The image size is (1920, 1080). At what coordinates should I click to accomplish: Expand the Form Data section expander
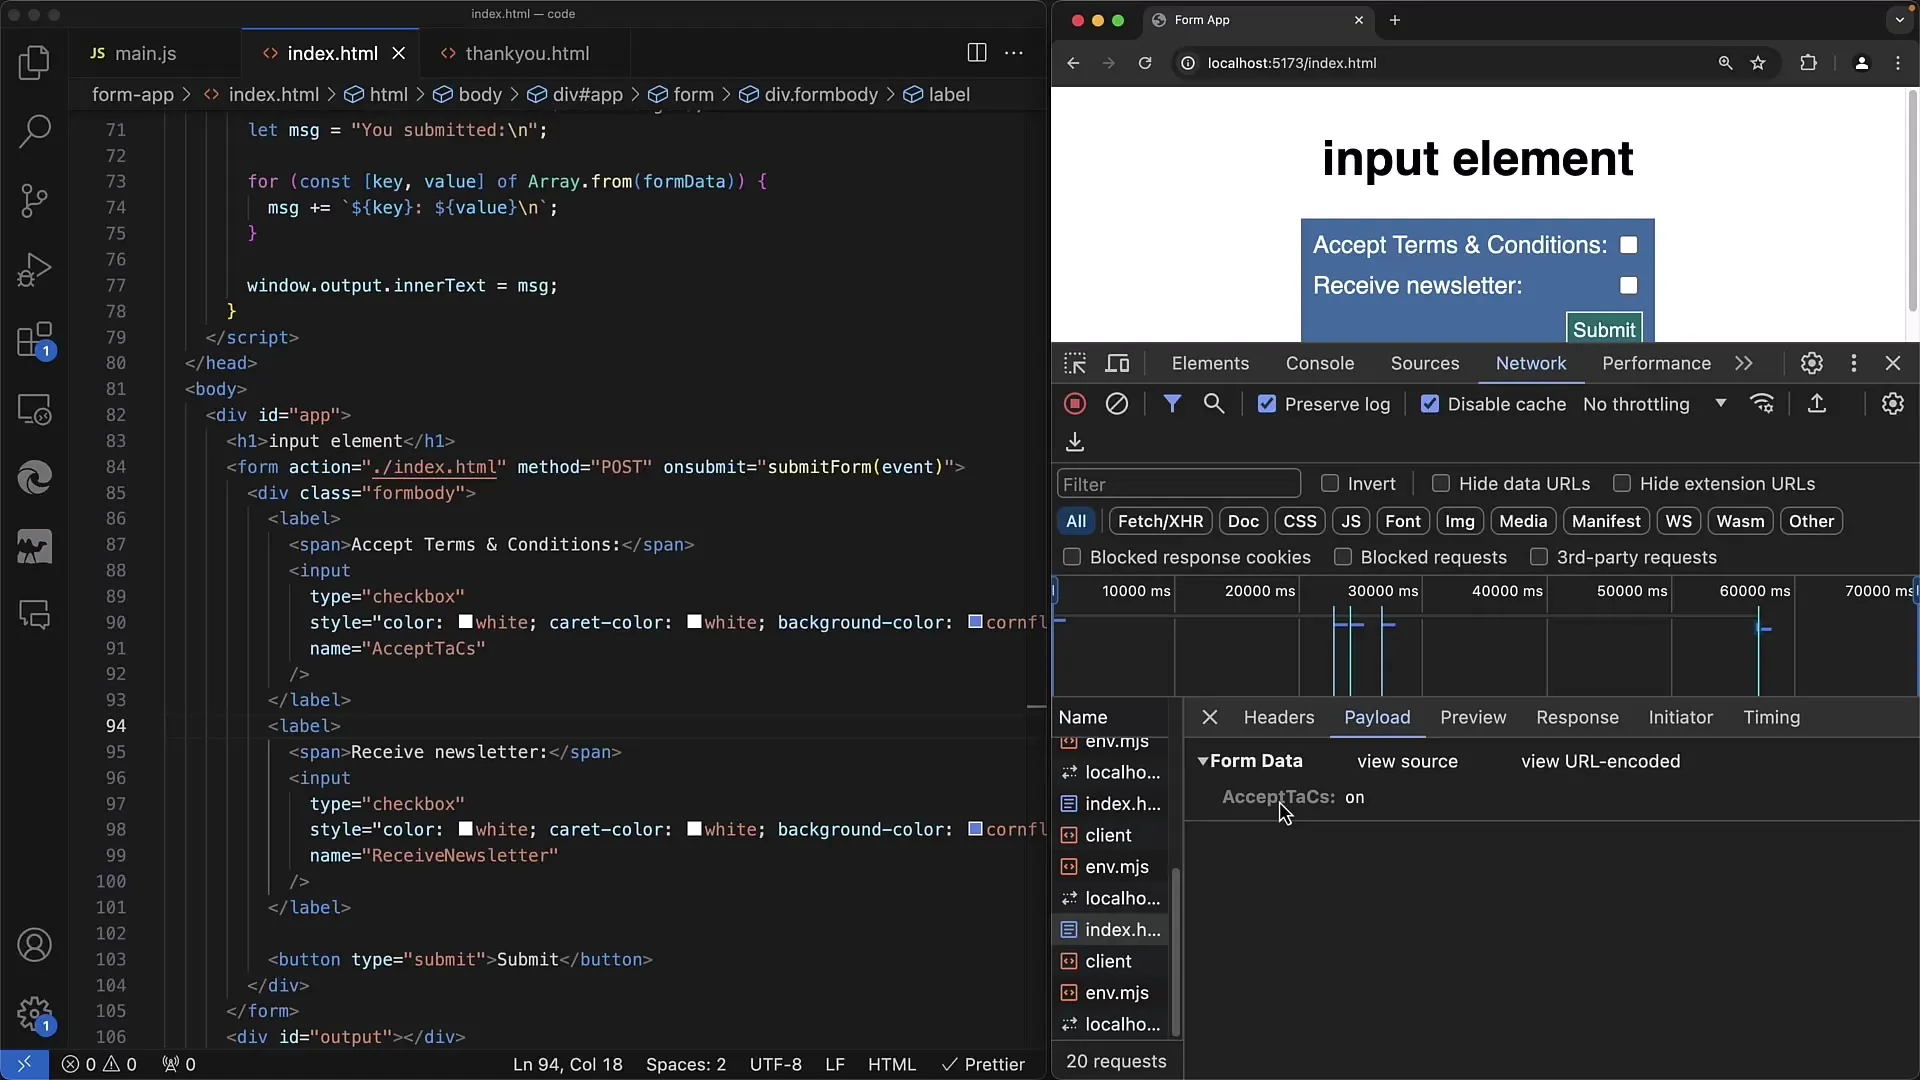pyautogui.click(x=1203, y=761)
